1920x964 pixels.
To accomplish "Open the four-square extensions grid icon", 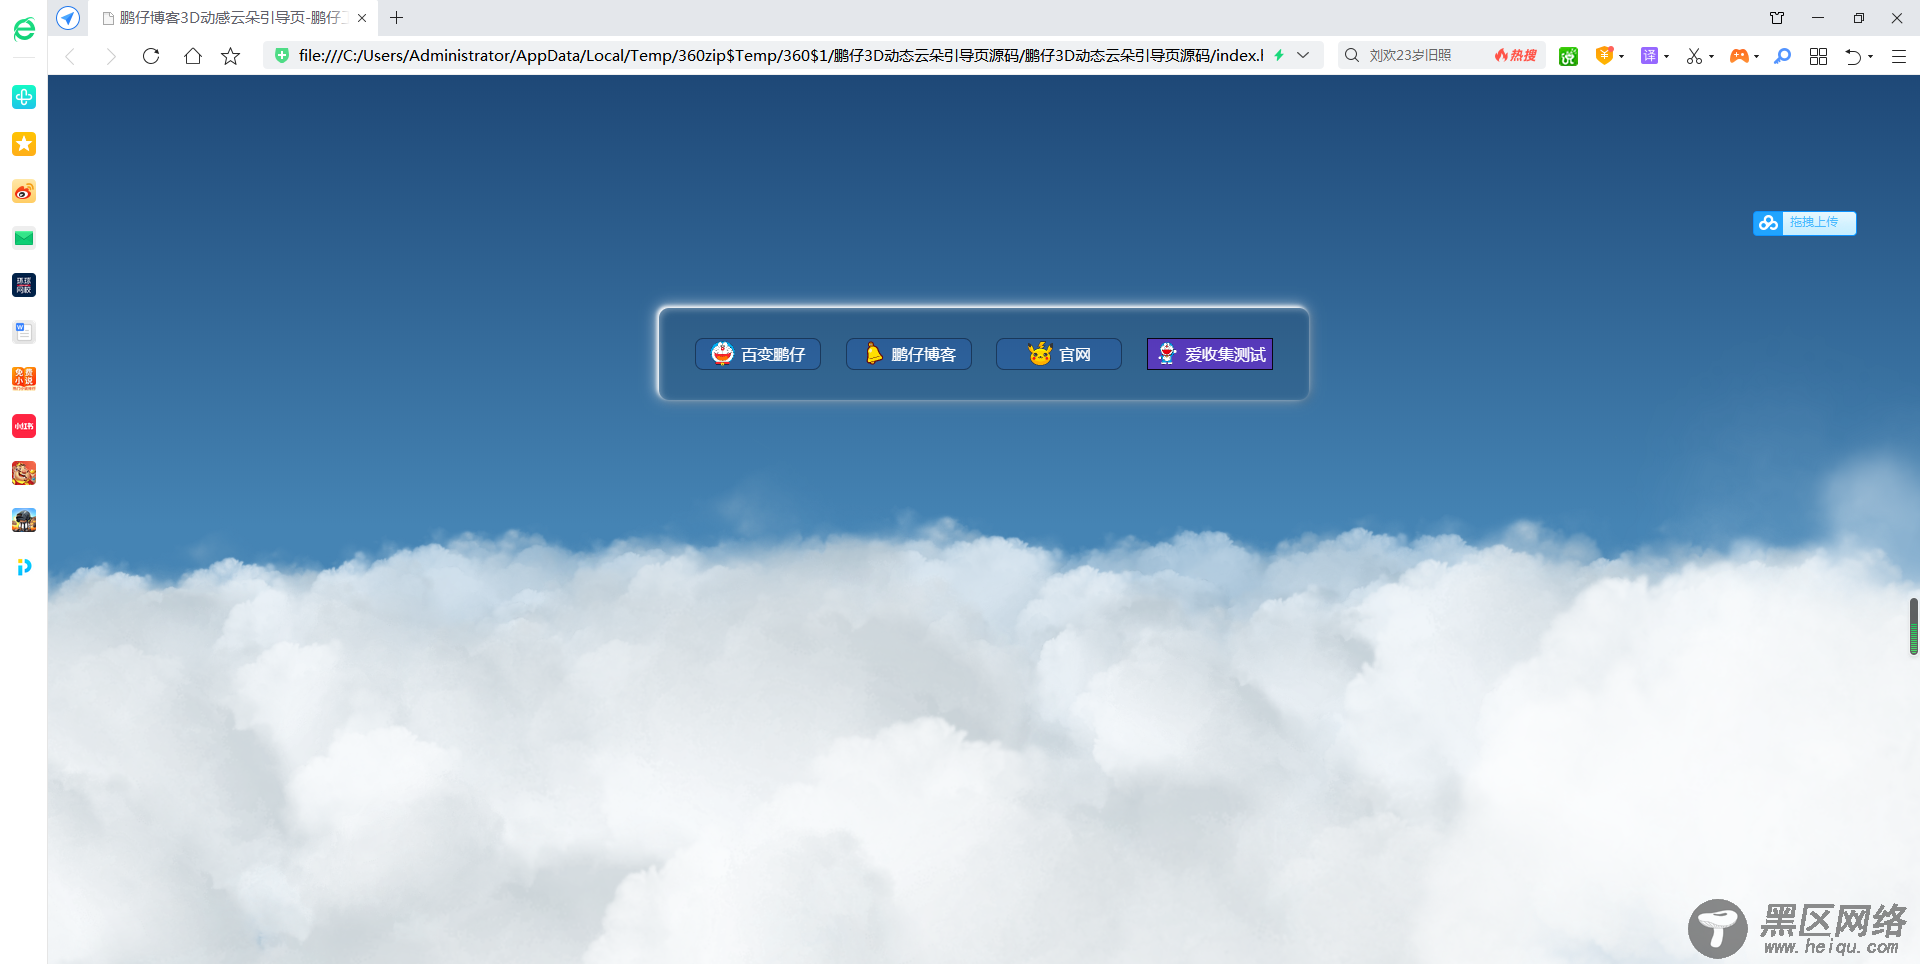I will (x=1818, y=56).
